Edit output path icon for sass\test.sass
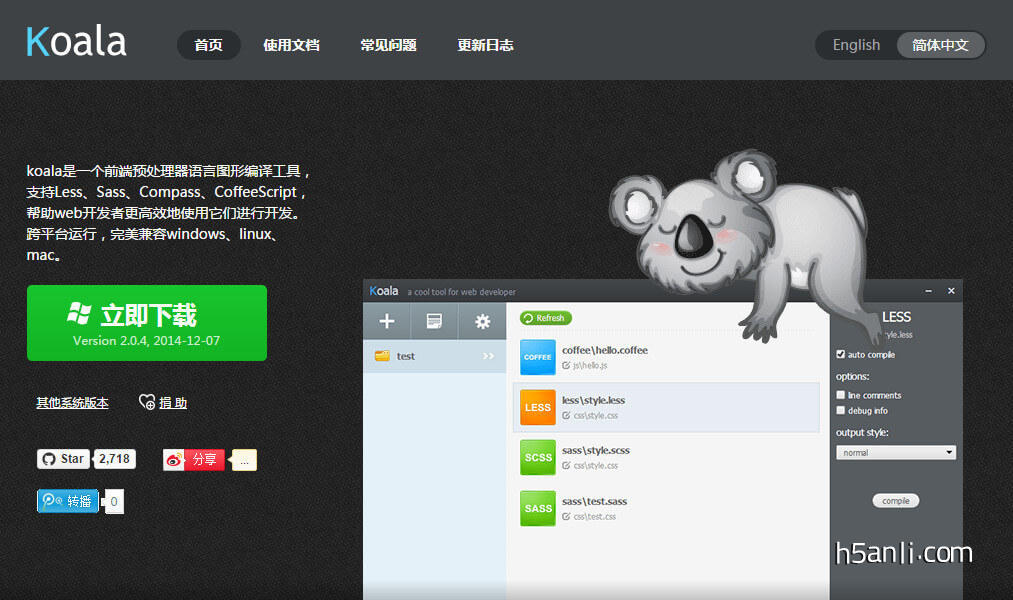The height and width of the screenshot is (600, 1013). (566, 517)
